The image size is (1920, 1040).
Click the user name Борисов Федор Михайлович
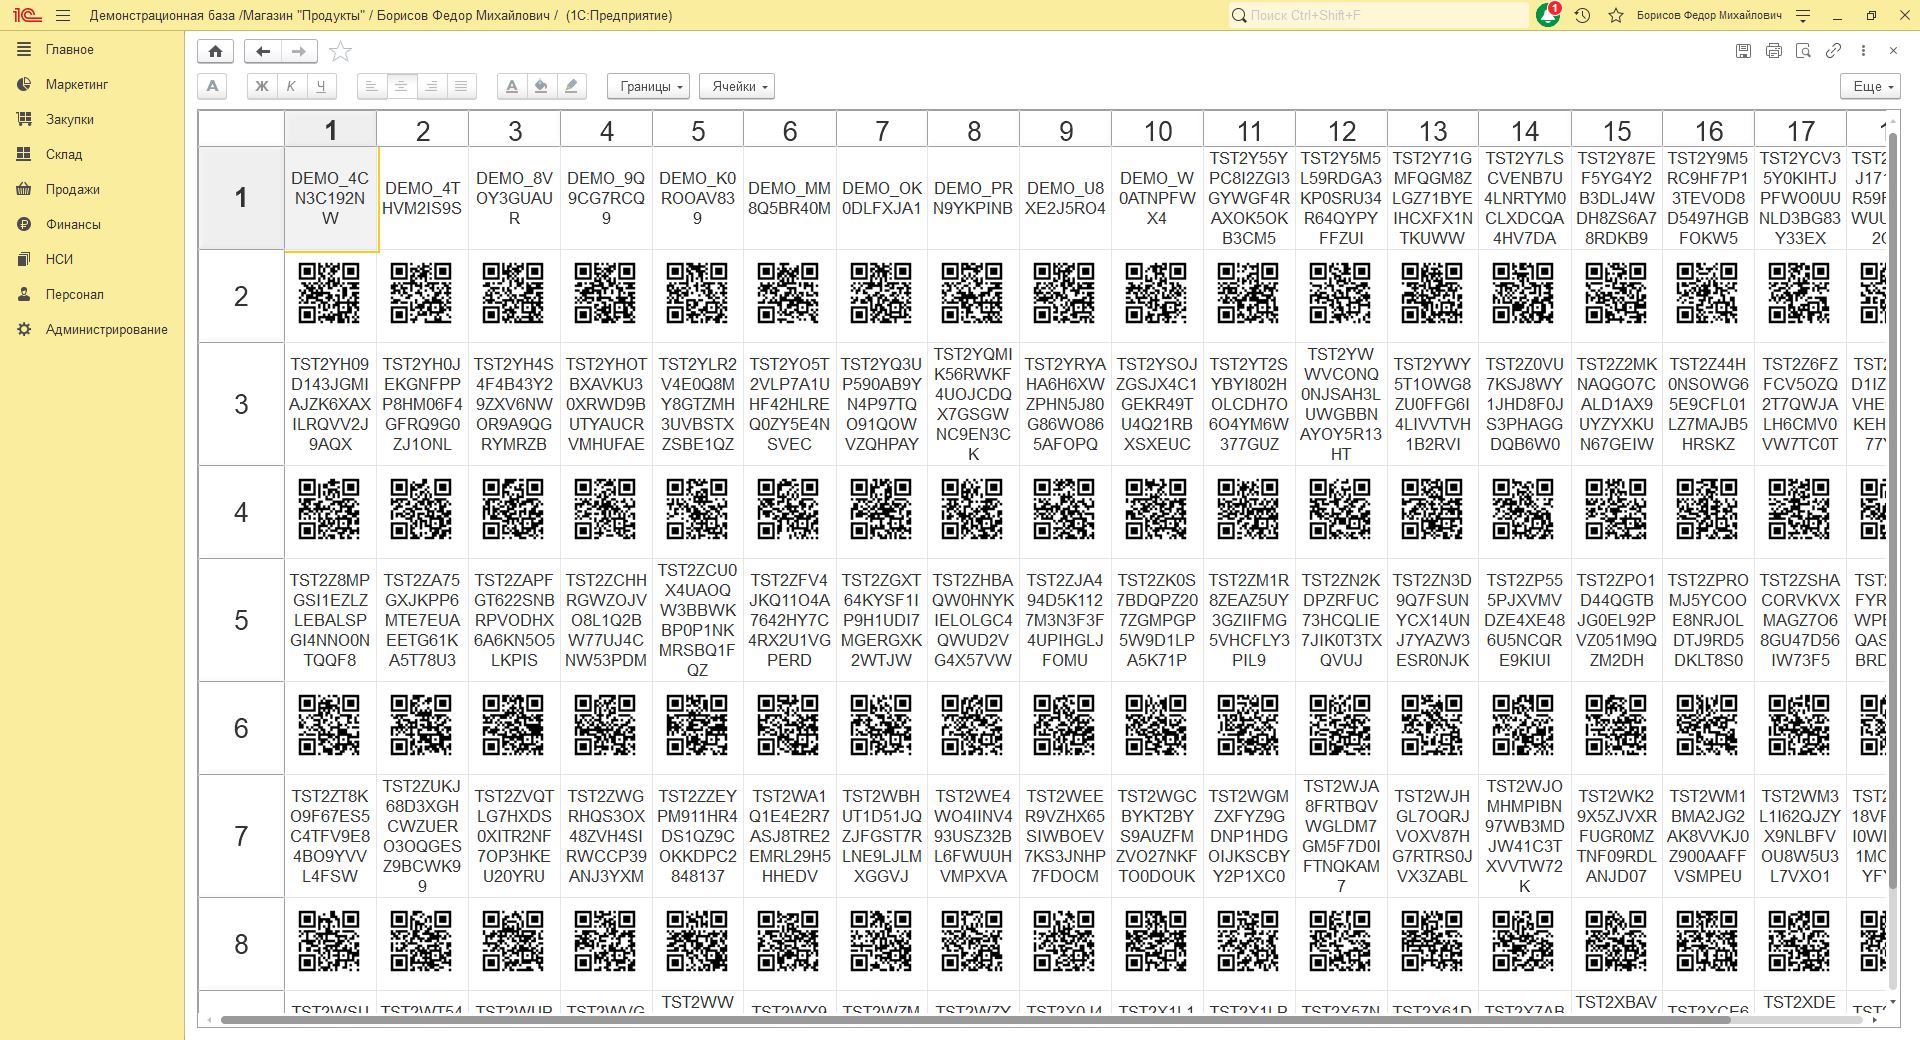click(x=1708, y=16)
